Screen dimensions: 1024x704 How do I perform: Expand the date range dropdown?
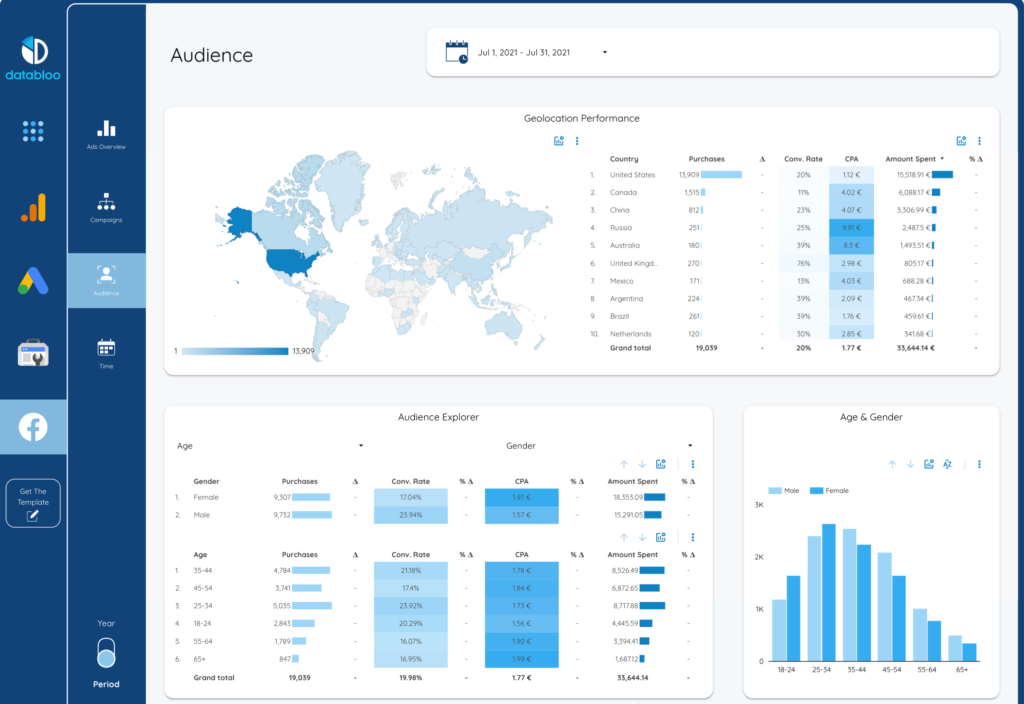click(x=605, y=53)
